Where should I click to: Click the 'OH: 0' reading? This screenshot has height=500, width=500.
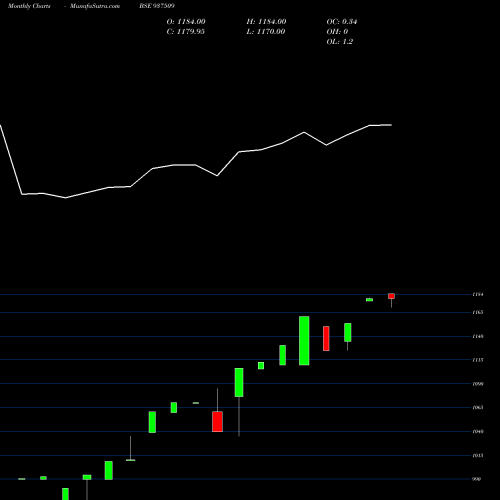337,32
